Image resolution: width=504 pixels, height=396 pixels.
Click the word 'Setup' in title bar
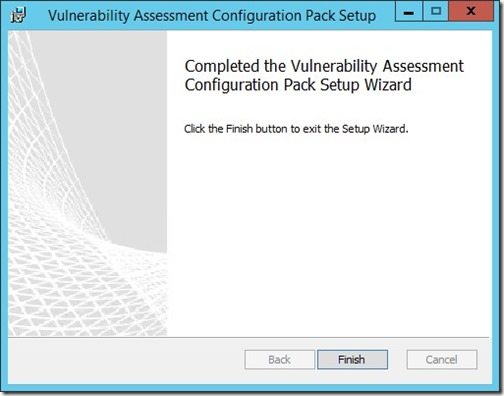tap(357, 16)
